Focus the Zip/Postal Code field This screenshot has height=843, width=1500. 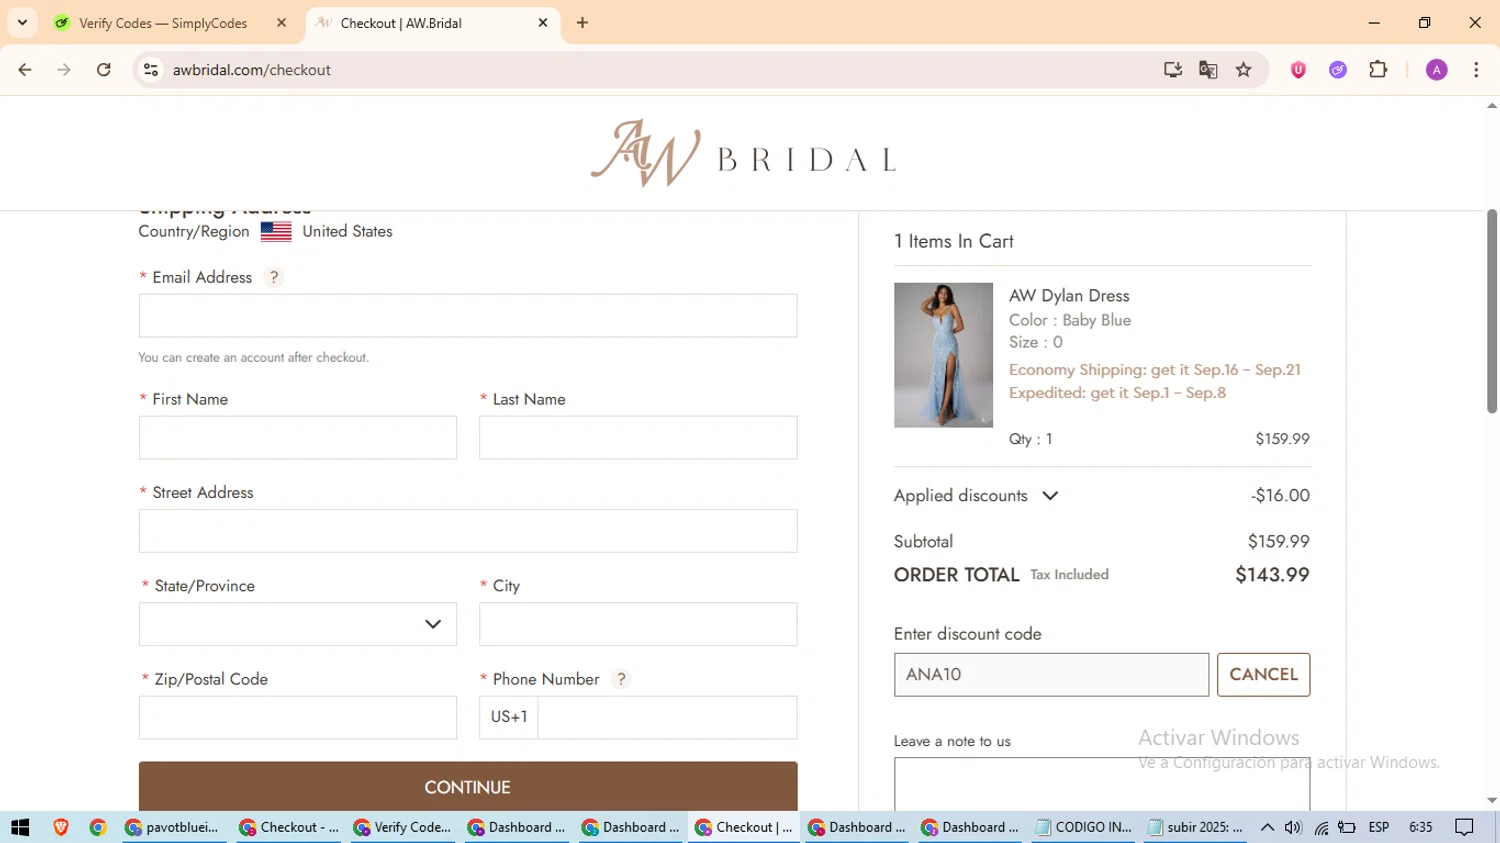298,718
